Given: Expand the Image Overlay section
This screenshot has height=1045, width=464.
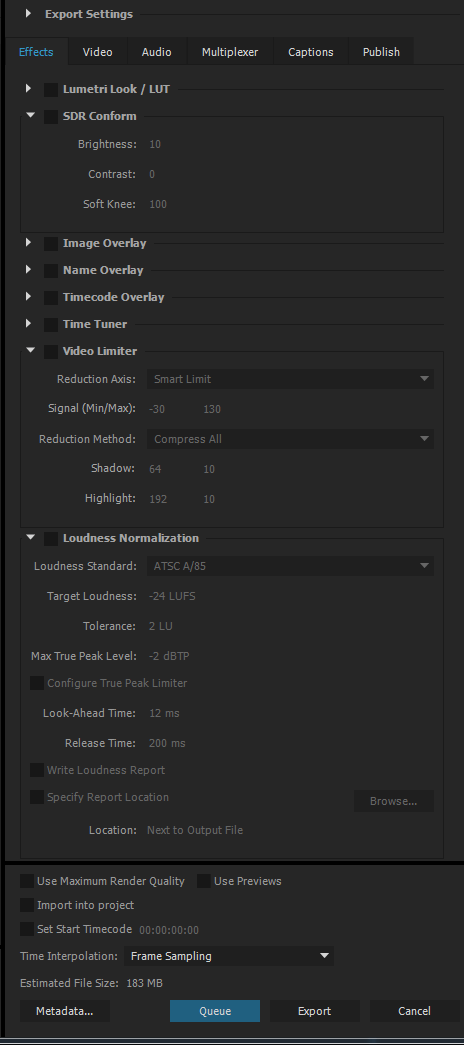Looking at the screenshot, I should [29, 242].
